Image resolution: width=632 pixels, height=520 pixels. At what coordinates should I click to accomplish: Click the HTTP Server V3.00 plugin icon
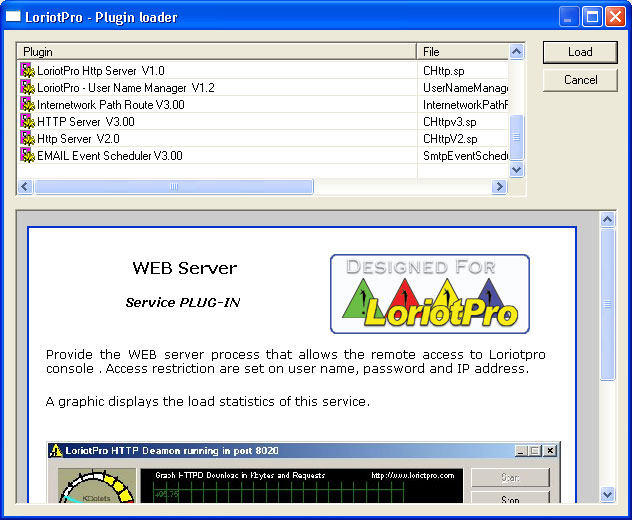tap(27, 122)
